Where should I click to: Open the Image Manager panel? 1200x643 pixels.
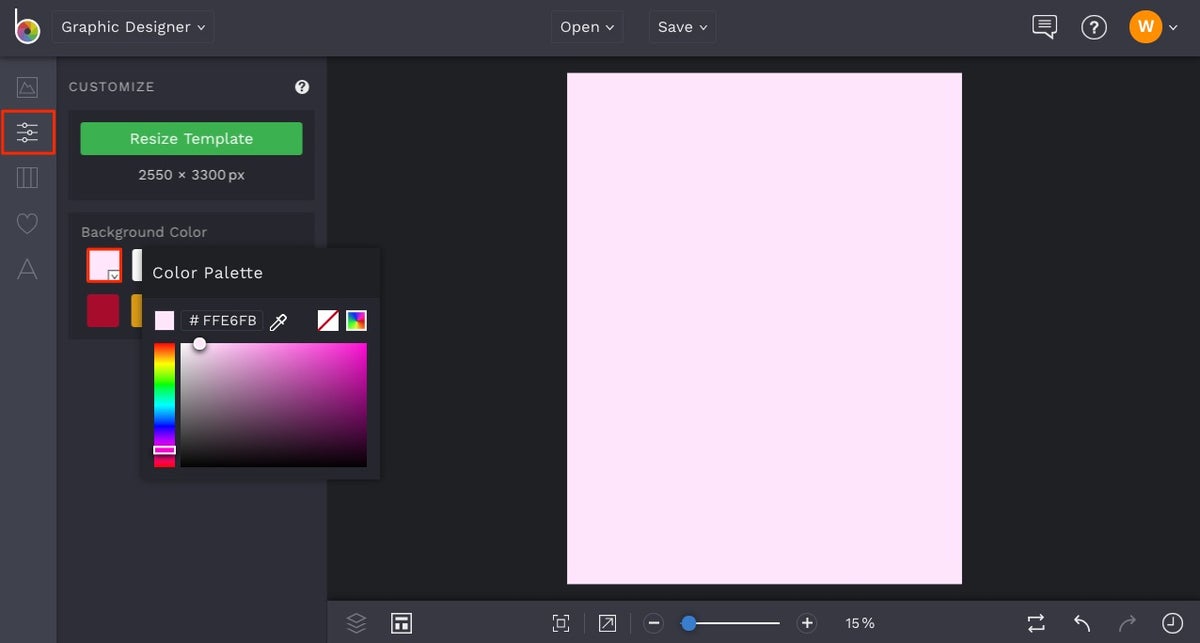click(27, 86)
